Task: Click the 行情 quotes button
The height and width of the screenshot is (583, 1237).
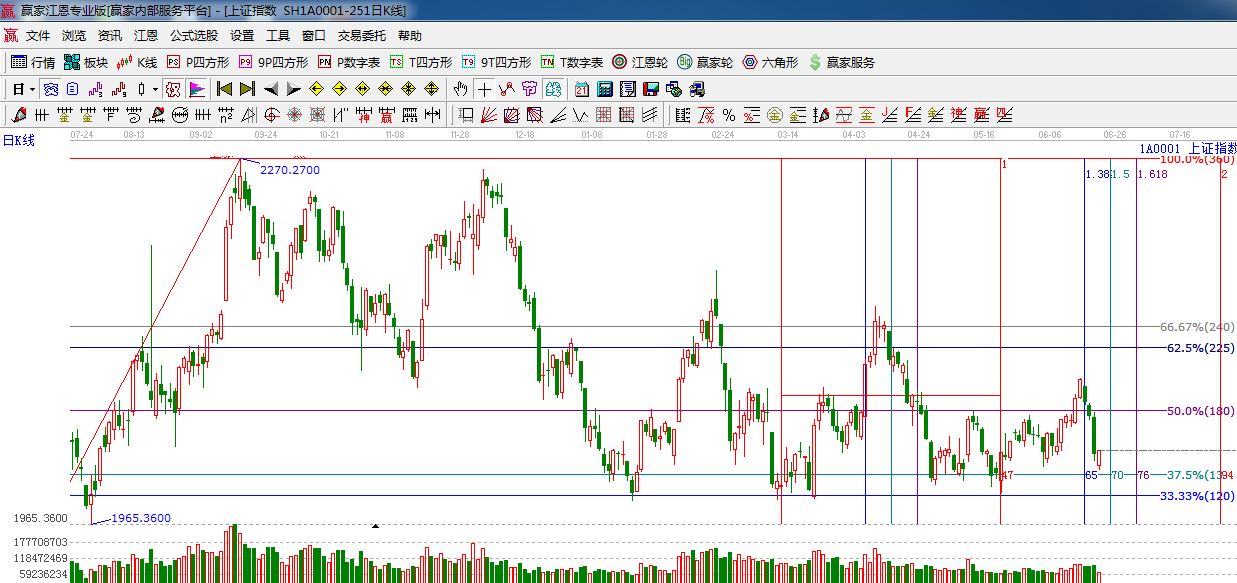Action: coord(33,62)
